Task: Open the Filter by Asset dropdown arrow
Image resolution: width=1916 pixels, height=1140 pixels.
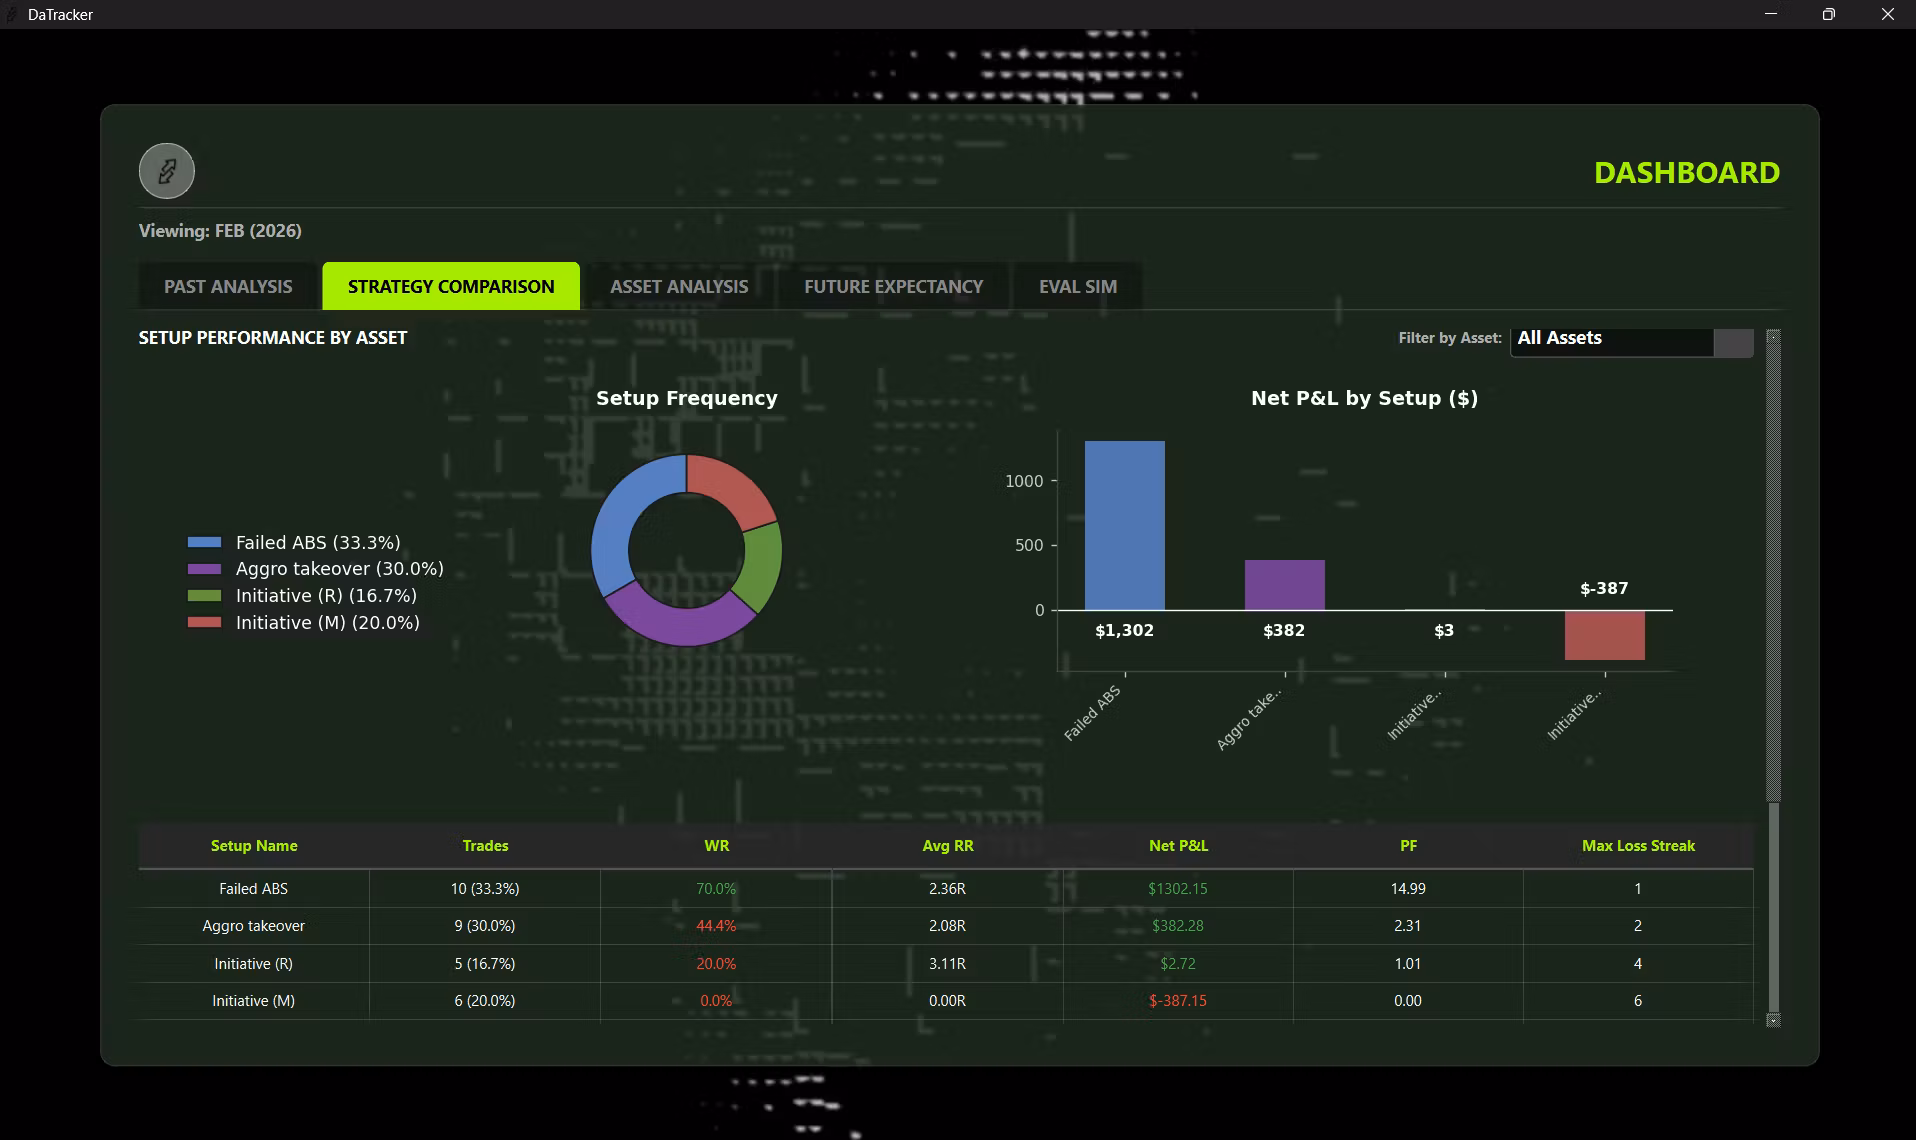Action: click(x=1733, y=342)
